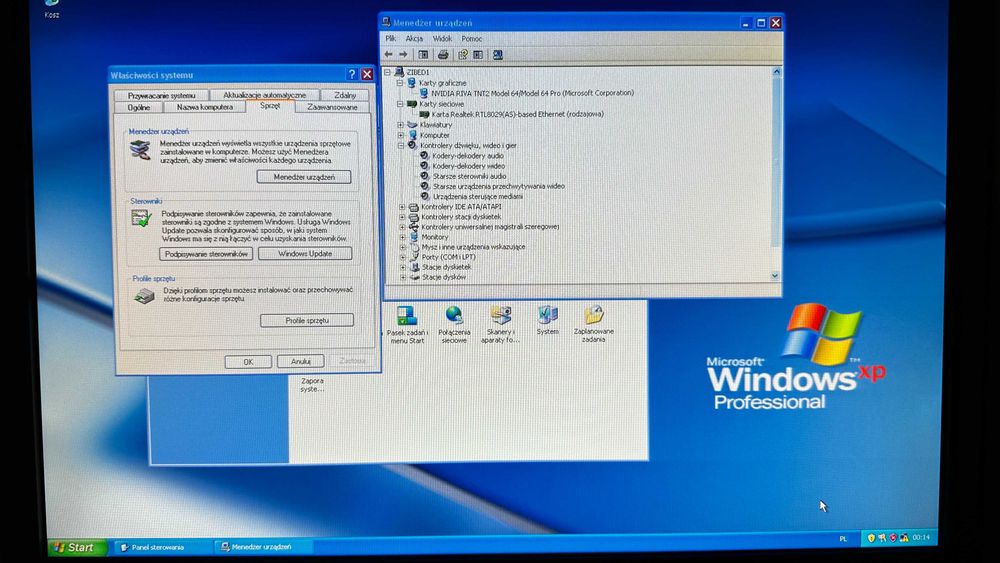Click the Windows Update button
The width and height of the screenshot is (1000, 563).
click(x=305, y=254)
